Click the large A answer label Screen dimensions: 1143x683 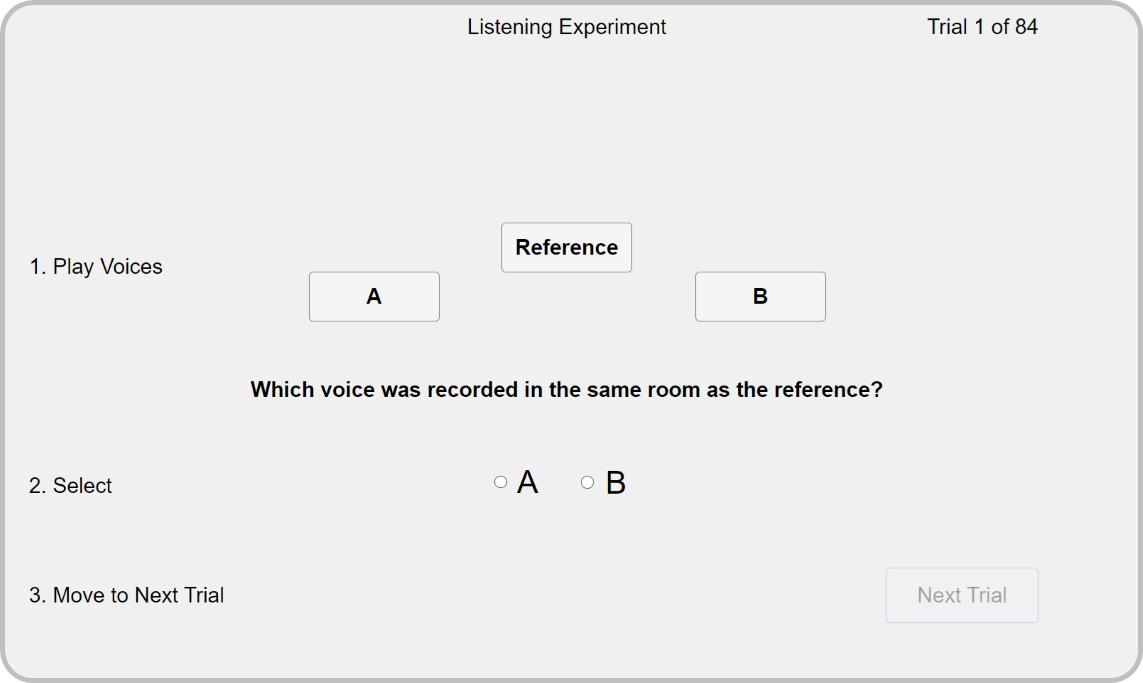527,483
